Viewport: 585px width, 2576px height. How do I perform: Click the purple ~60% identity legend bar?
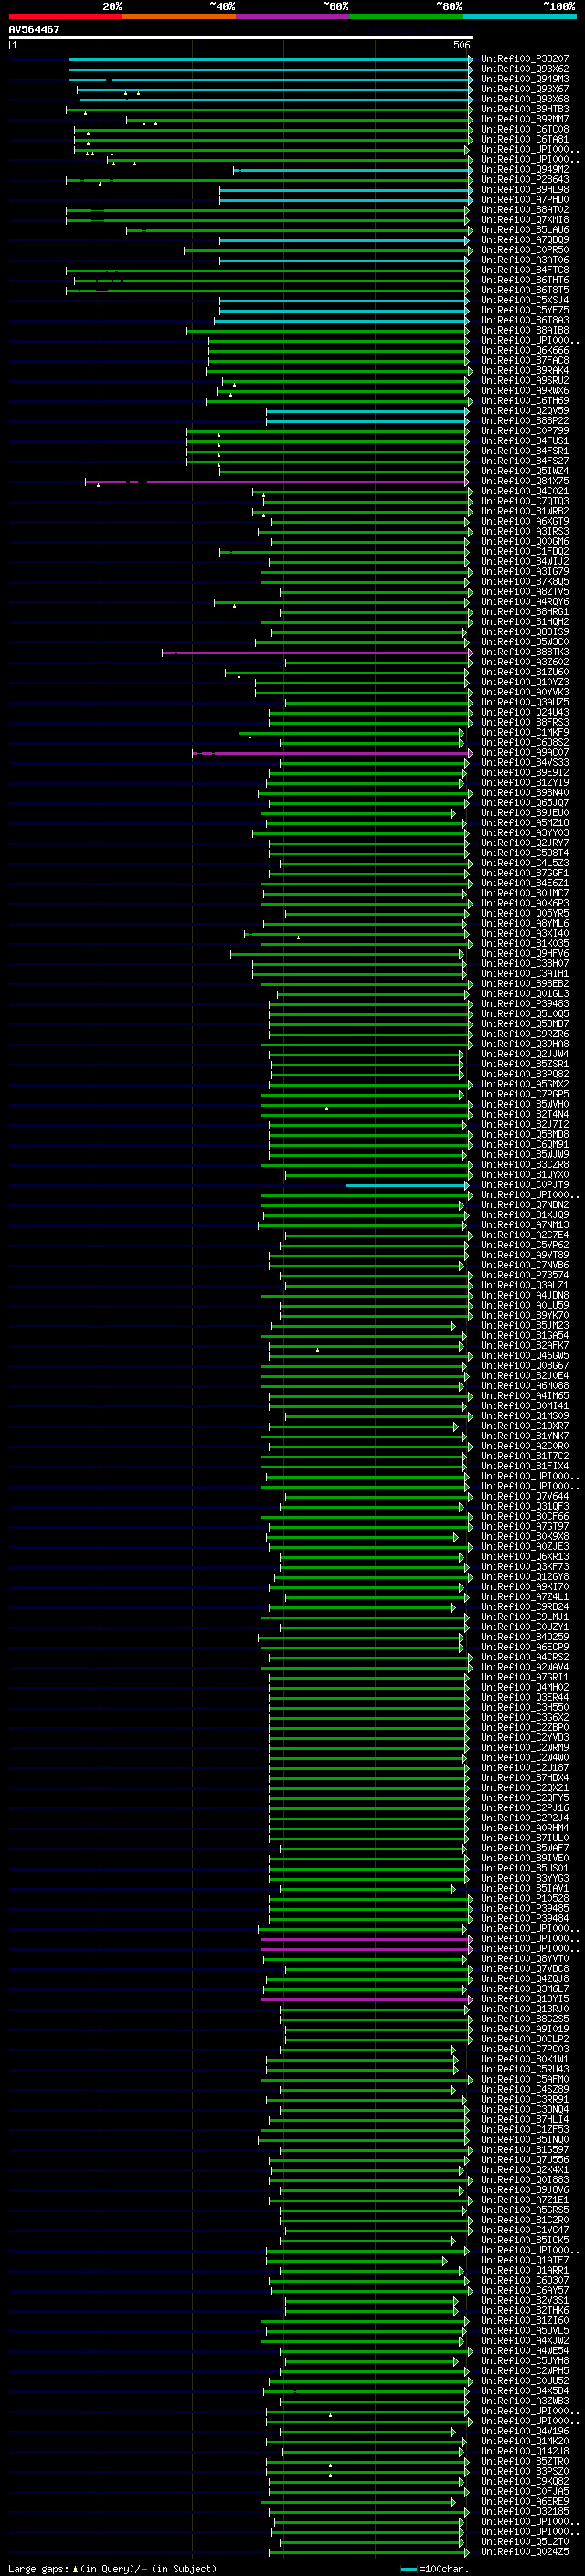293,16
